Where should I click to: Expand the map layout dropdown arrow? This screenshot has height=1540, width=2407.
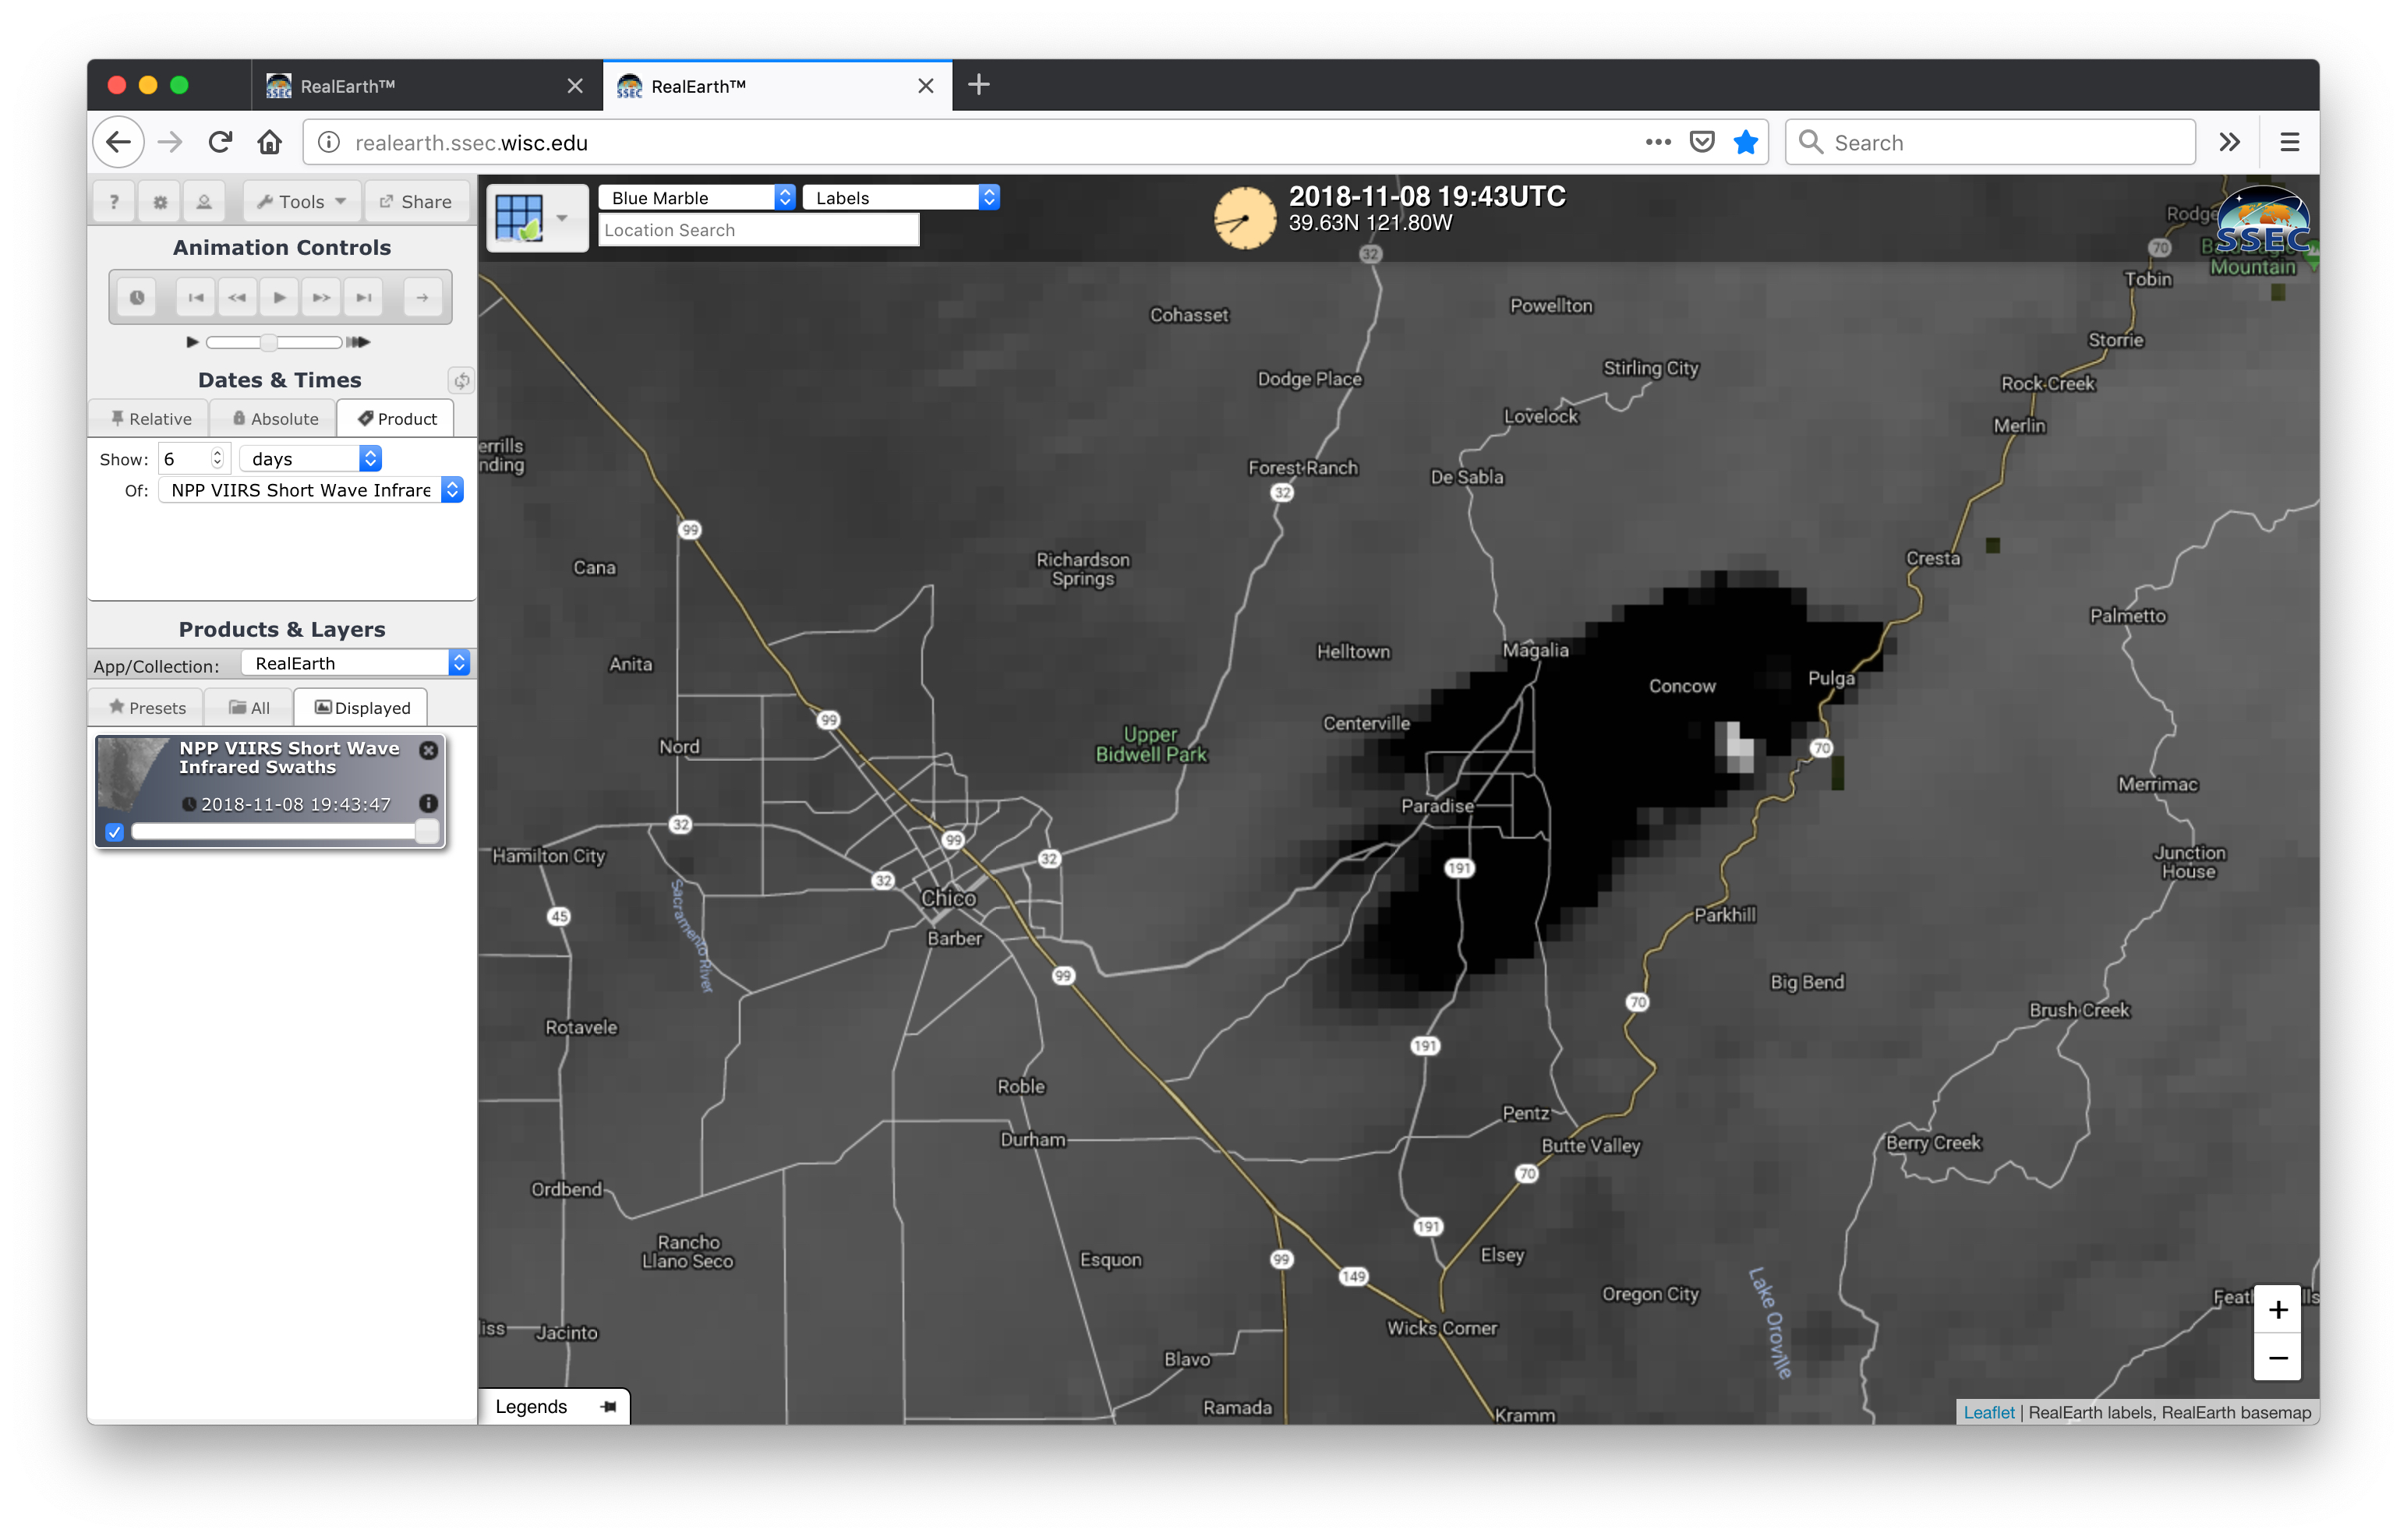(563, 218)
